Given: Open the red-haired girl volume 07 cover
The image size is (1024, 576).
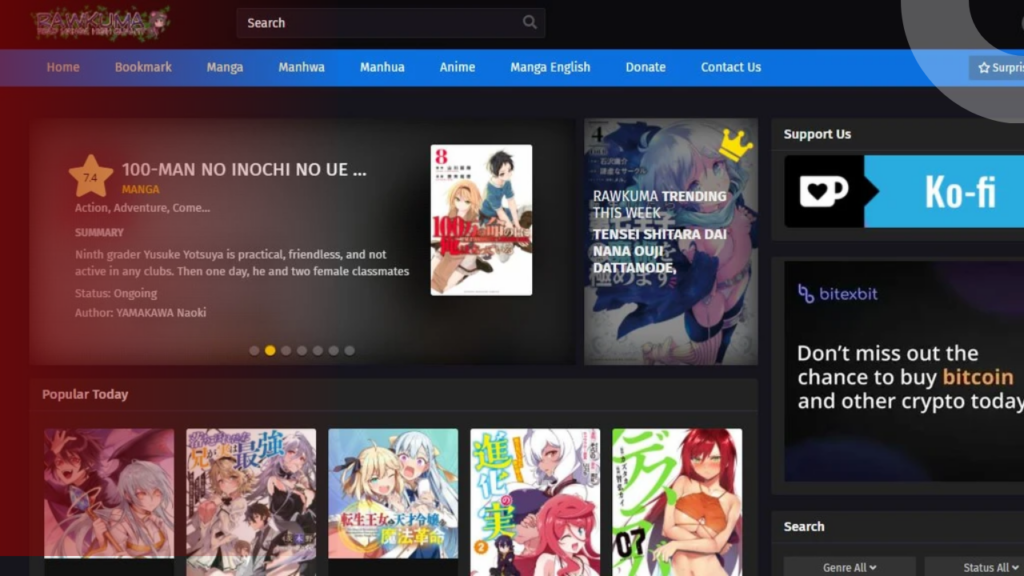Looking at the screenshot, I should [677, 500].
